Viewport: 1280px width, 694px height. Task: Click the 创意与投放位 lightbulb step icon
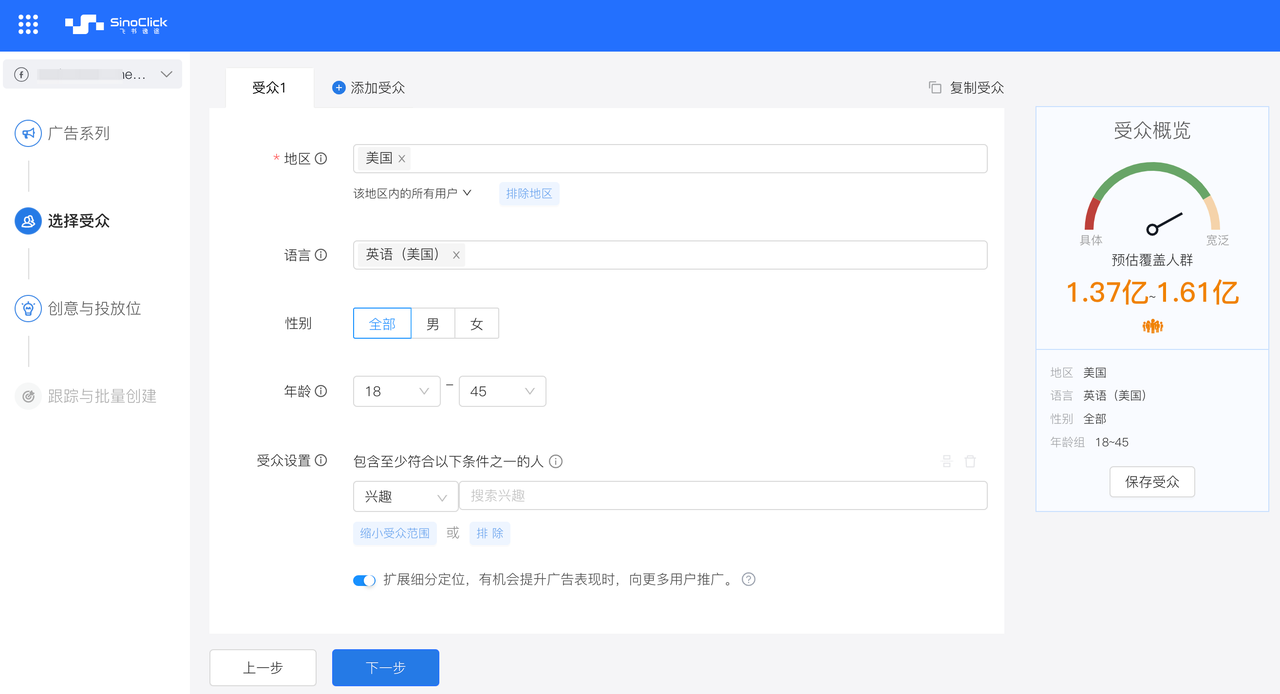point(28,308)
